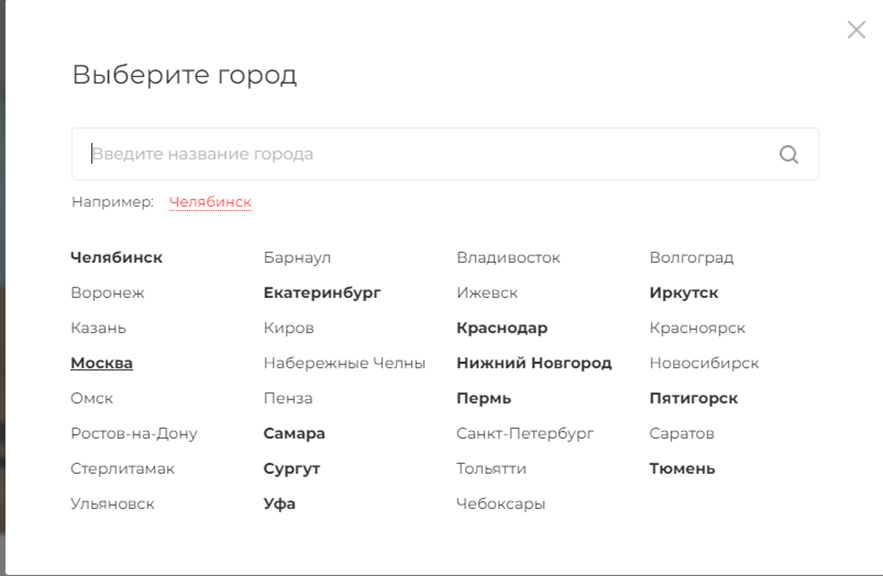Image resolution: width=883 pixels, height=576 pixels.
Task: Pick Пермь
Action: [484, 398]
